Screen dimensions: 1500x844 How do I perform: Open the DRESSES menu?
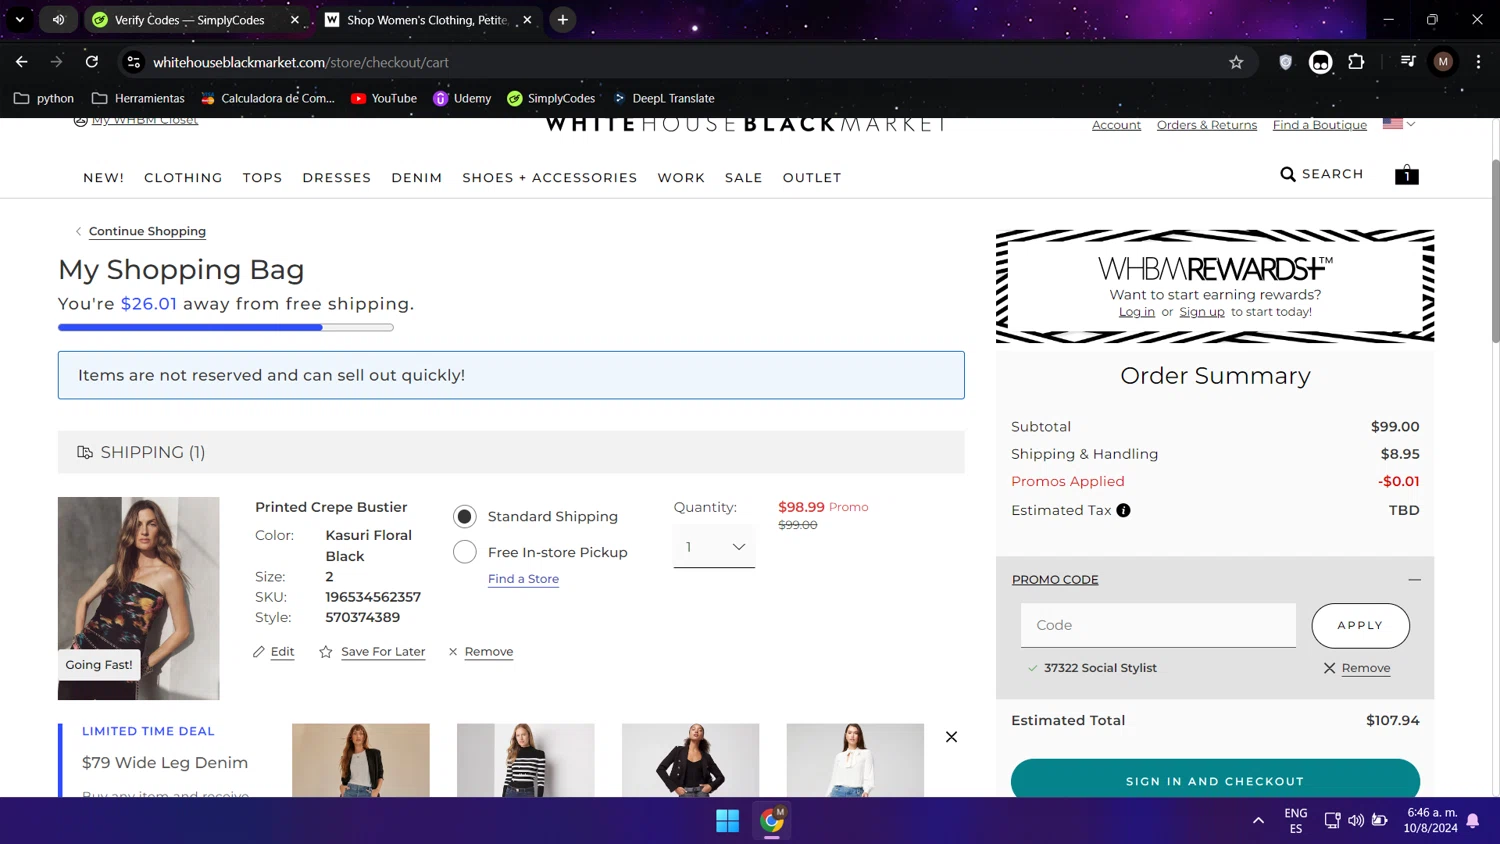pos(337,178)
